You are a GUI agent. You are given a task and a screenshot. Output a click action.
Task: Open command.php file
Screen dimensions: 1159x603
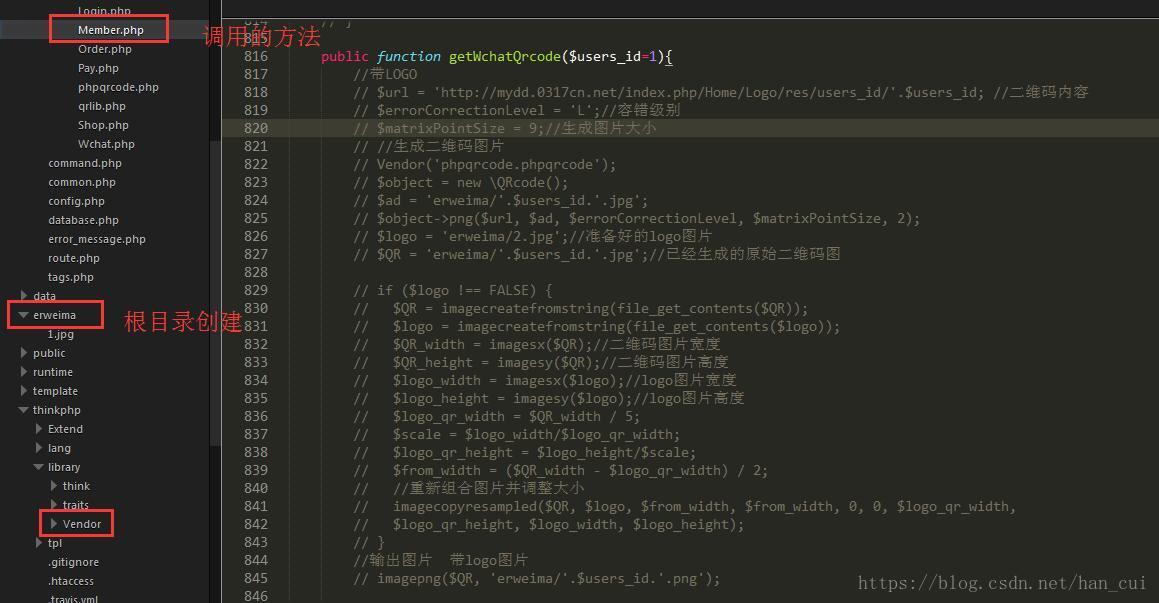85,163
